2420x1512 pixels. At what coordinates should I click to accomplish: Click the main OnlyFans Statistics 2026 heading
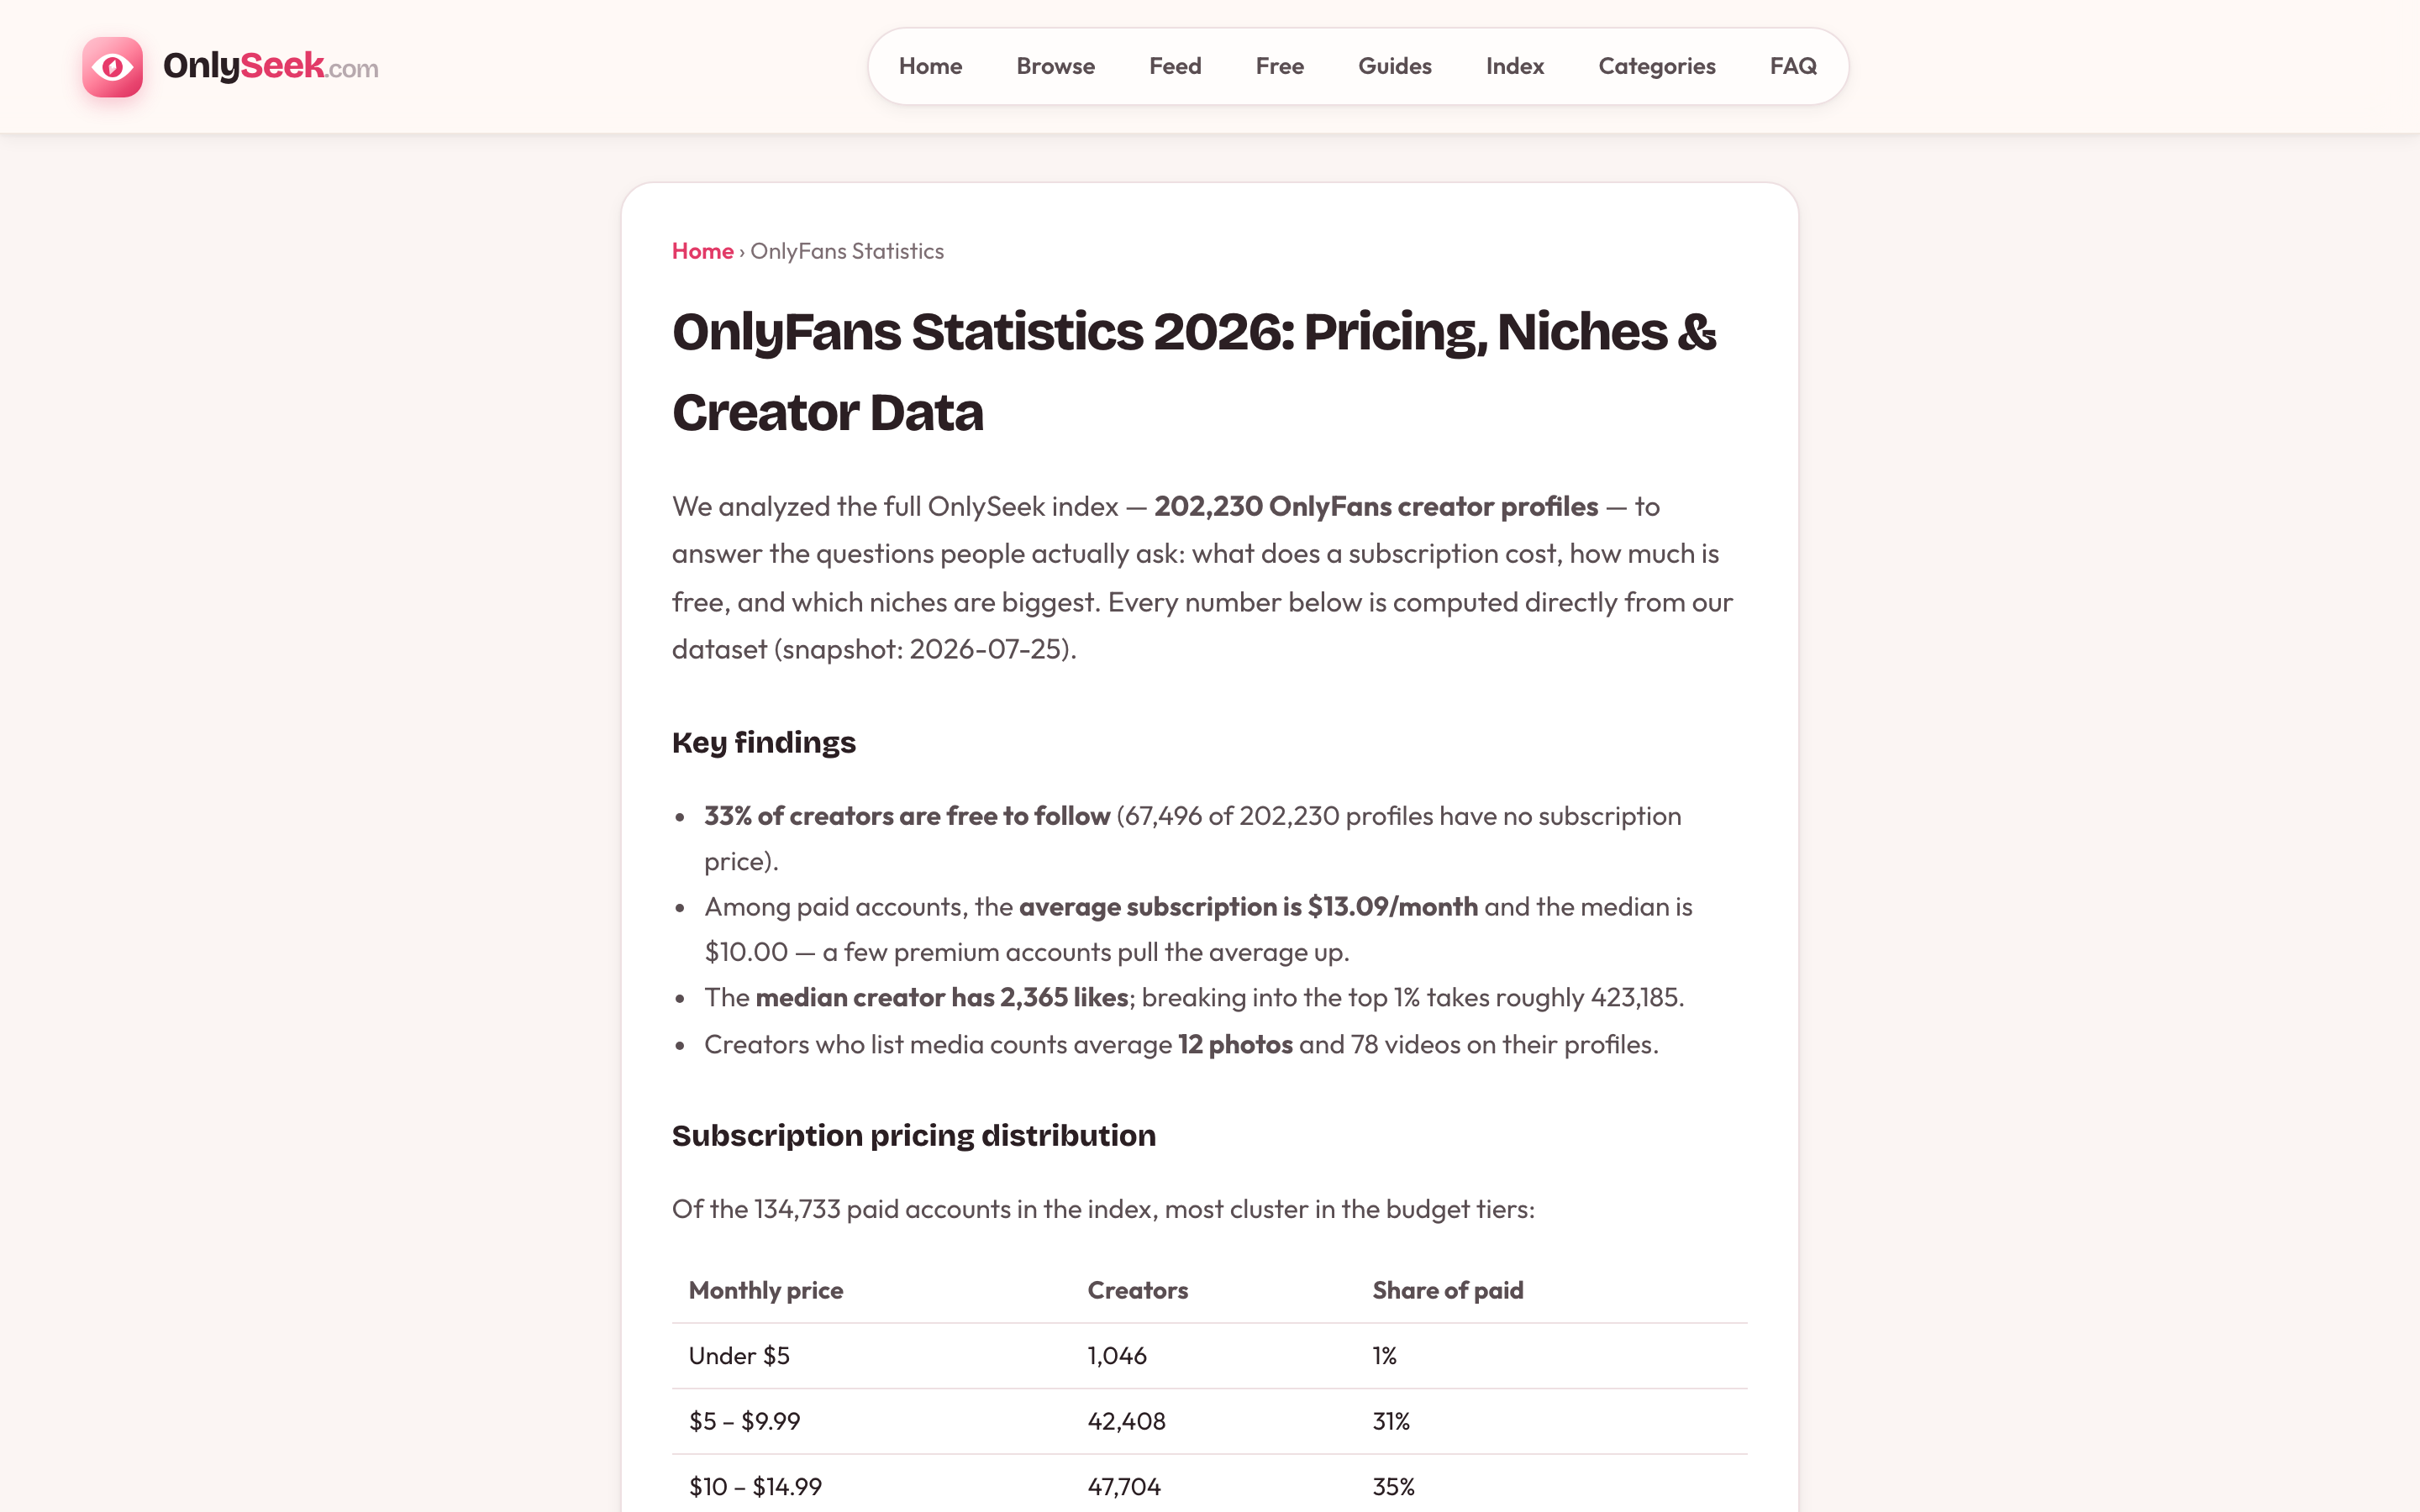[1194, 372]
